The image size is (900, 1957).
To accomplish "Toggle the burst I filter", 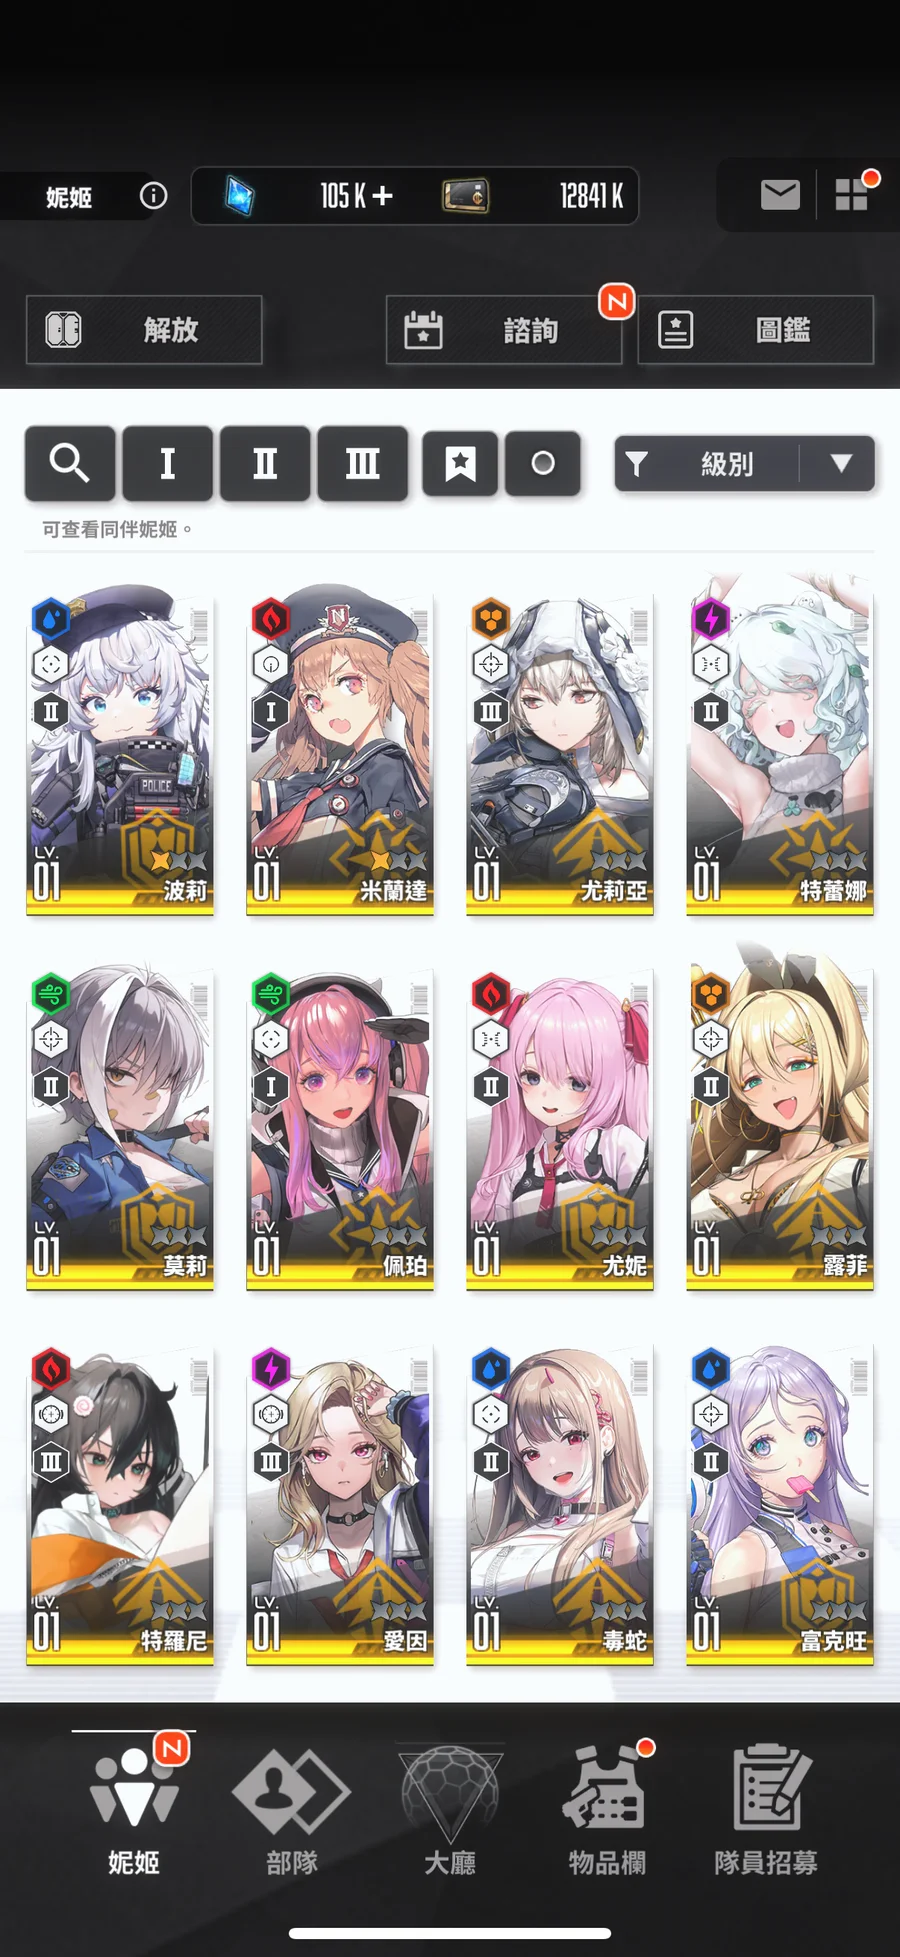I will [167, 463].
